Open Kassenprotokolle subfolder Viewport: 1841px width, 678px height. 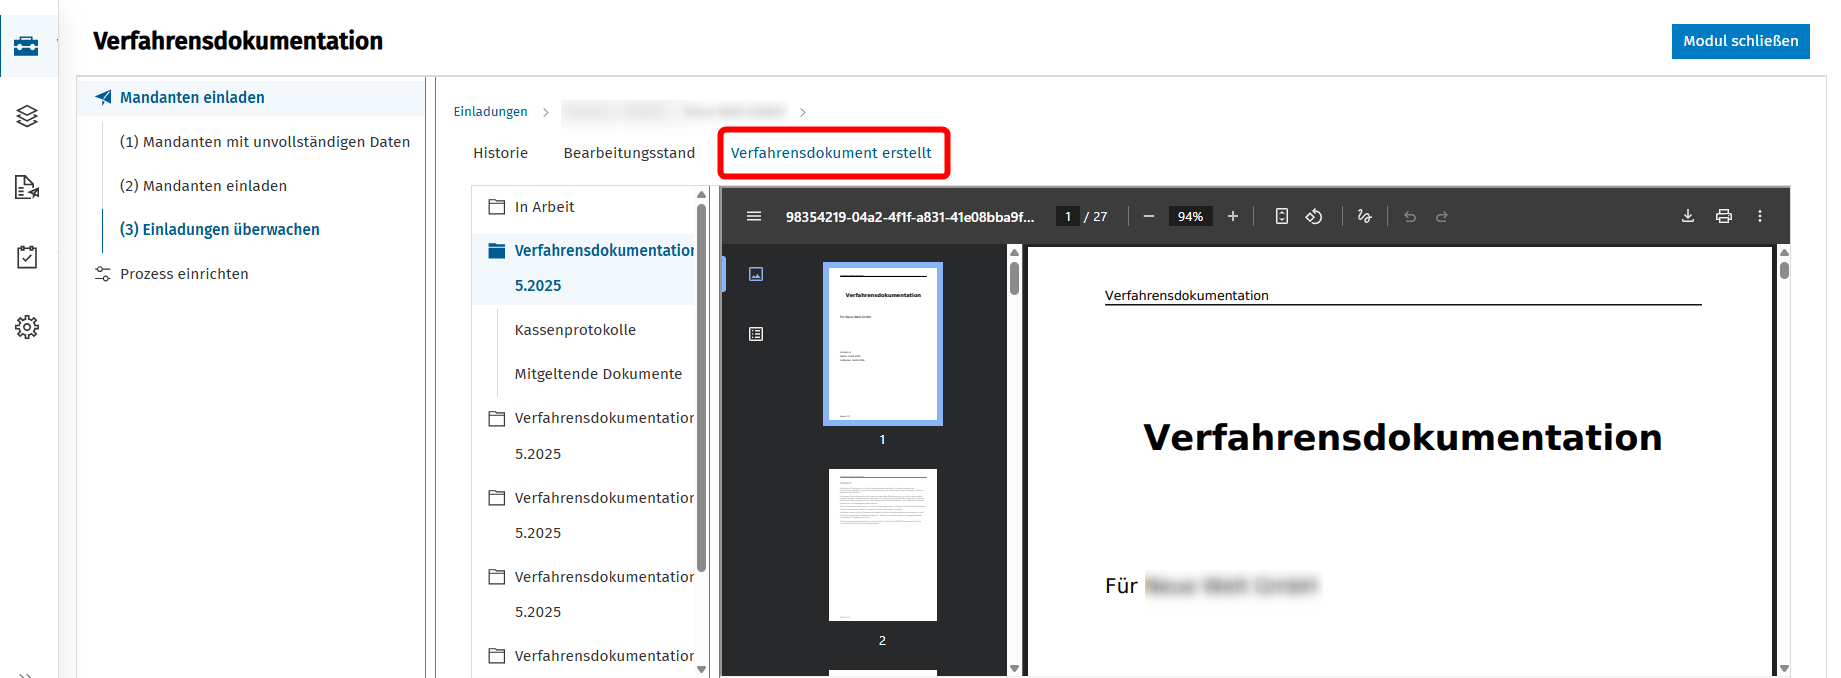575,330
